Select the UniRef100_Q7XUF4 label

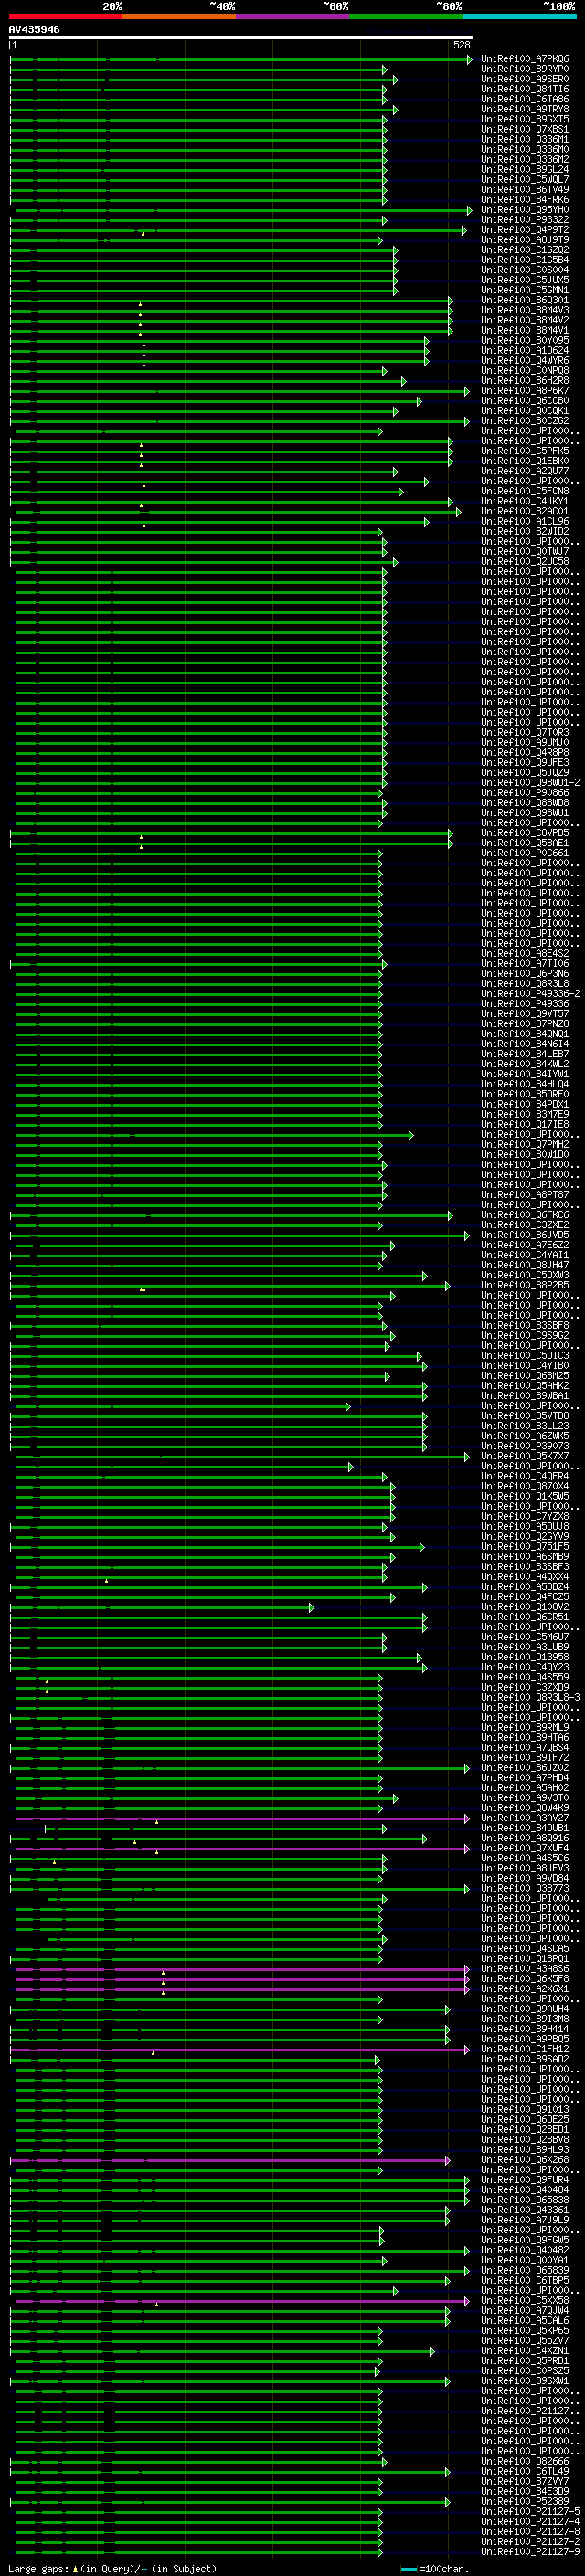[x=525, y=1848]
